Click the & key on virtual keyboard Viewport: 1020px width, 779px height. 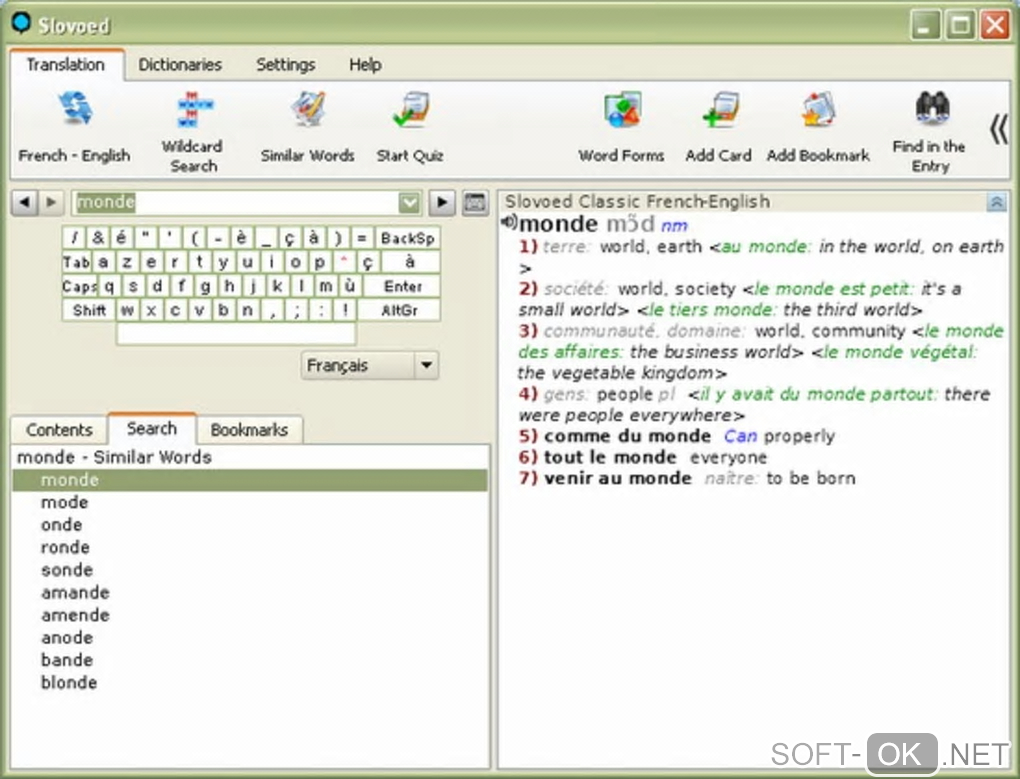[98, 239]
